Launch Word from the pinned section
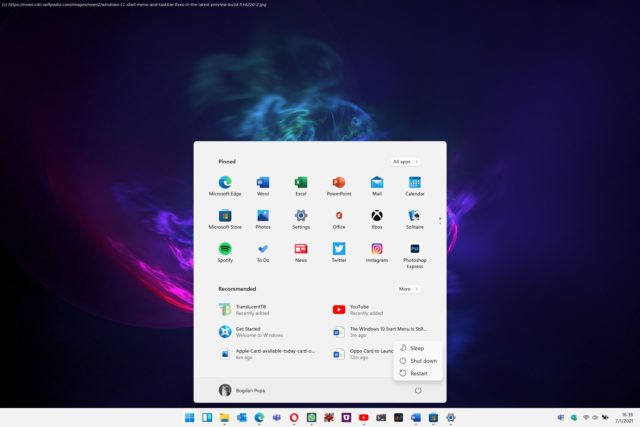Screen dimensions: 640x427 click(263, 186)
